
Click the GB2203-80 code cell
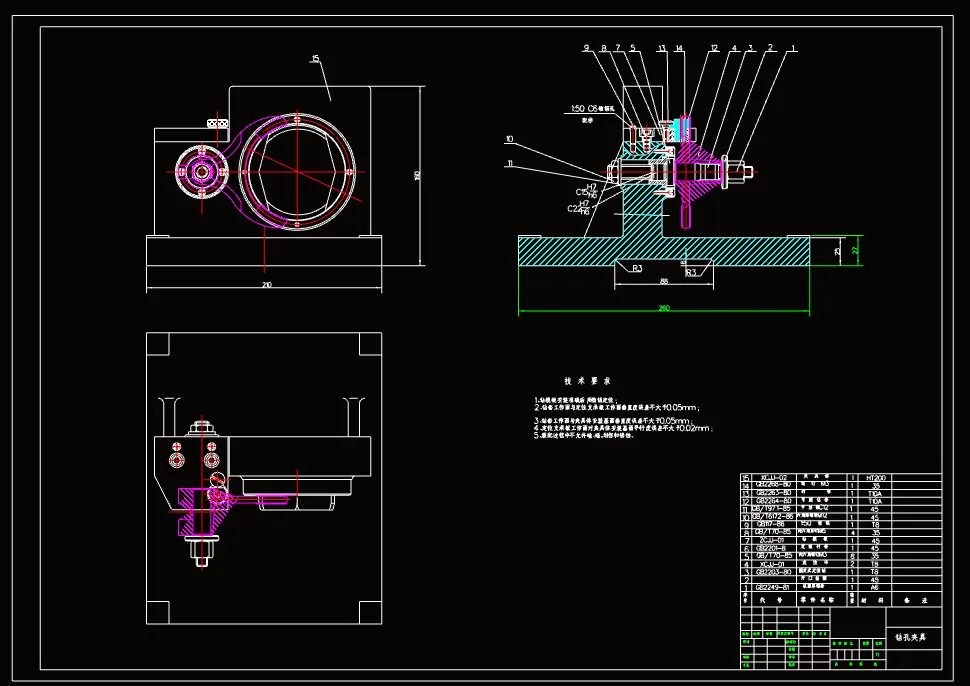point(773,572)
